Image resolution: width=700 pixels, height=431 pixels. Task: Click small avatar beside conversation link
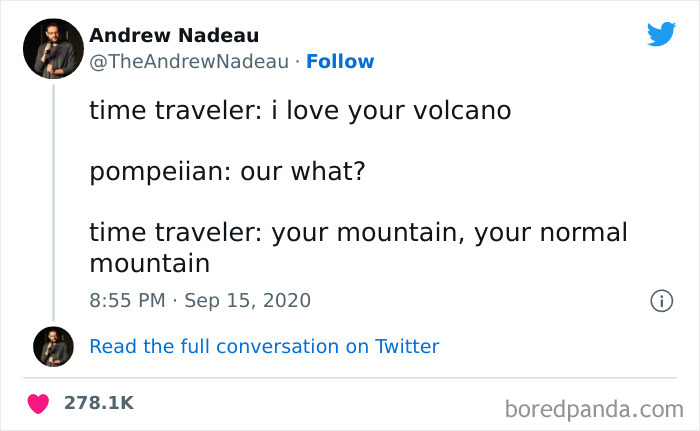point(52,346)
